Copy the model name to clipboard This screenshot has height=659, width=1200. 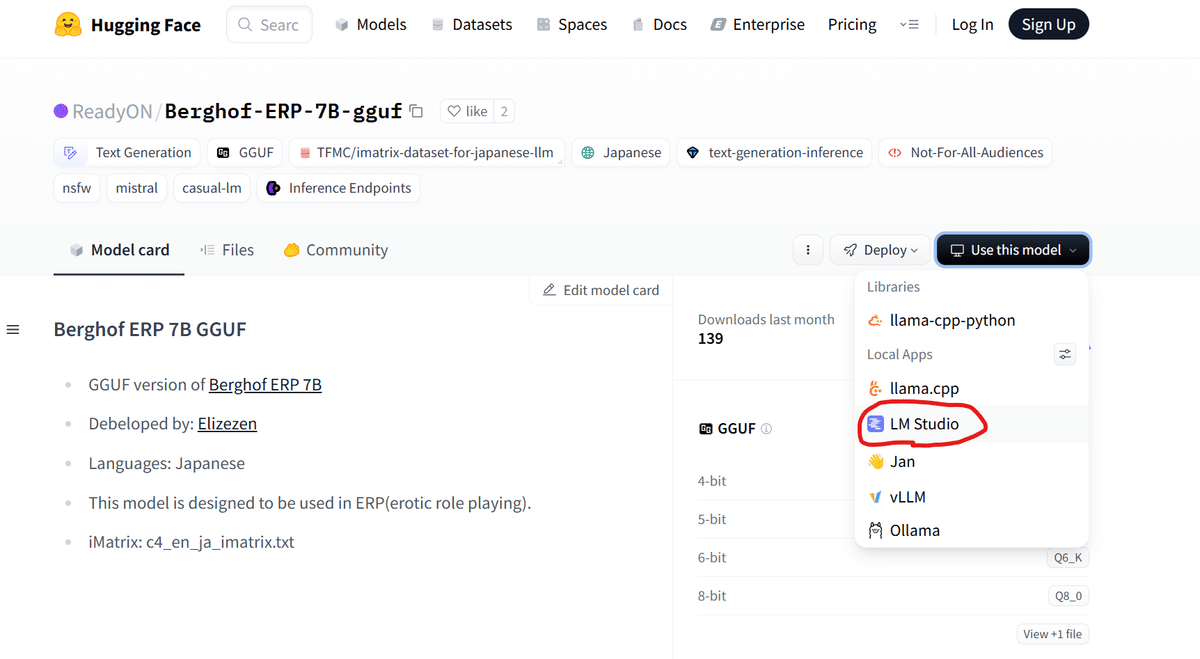417,111
